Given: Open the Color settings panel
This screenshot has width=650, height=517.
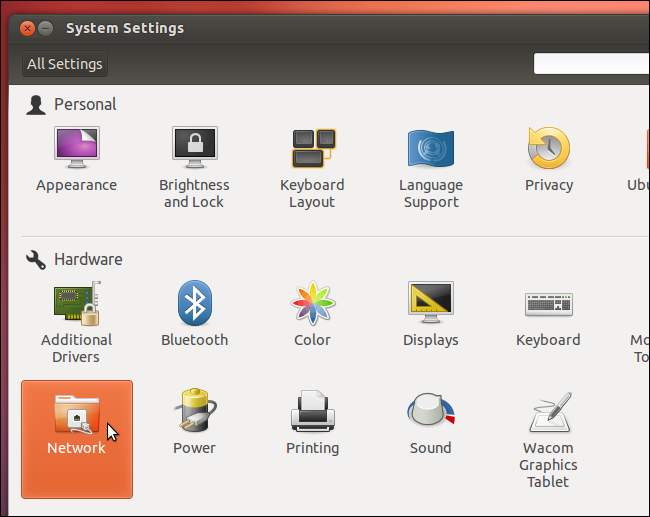Looking at the screenshot, I should [x=312, y=315].
